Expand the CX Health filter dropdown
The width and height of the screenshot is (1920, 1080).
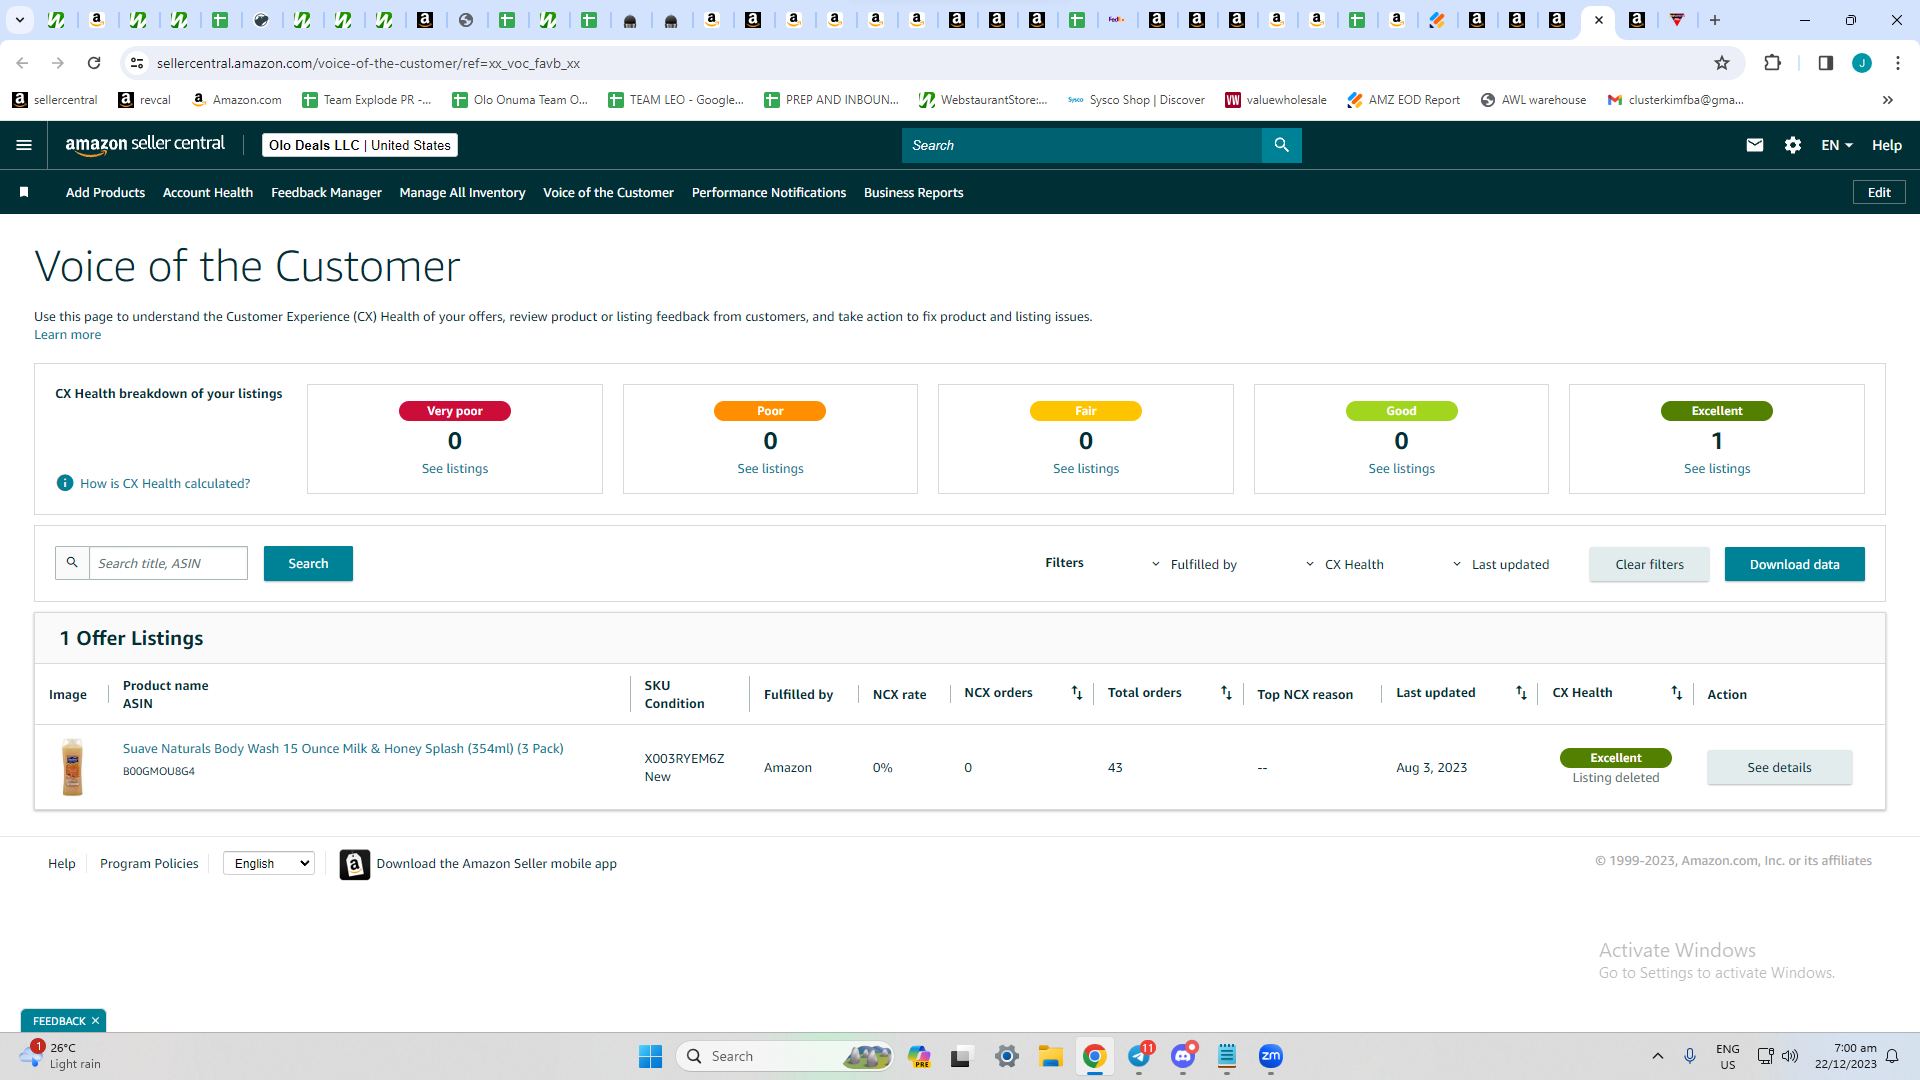[1345, 564]
